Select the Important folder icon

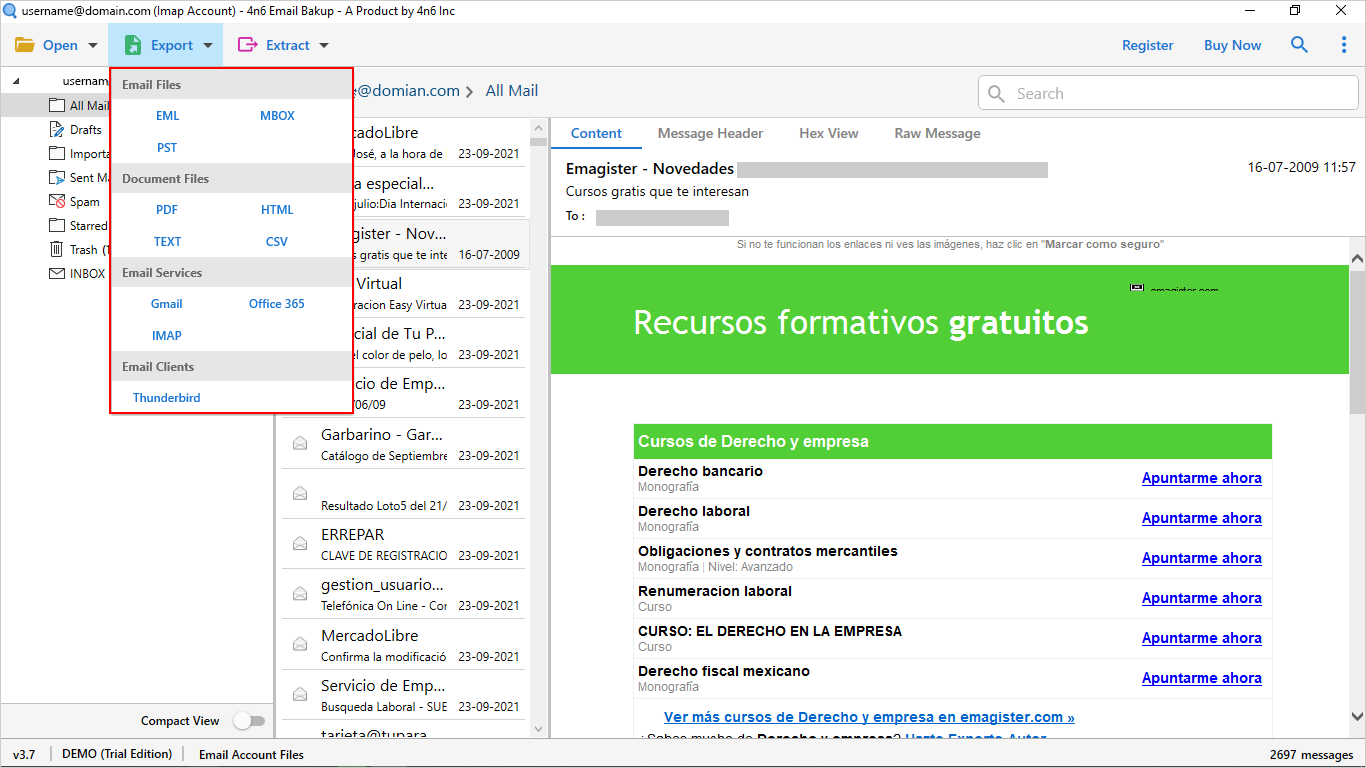point(58,153)
